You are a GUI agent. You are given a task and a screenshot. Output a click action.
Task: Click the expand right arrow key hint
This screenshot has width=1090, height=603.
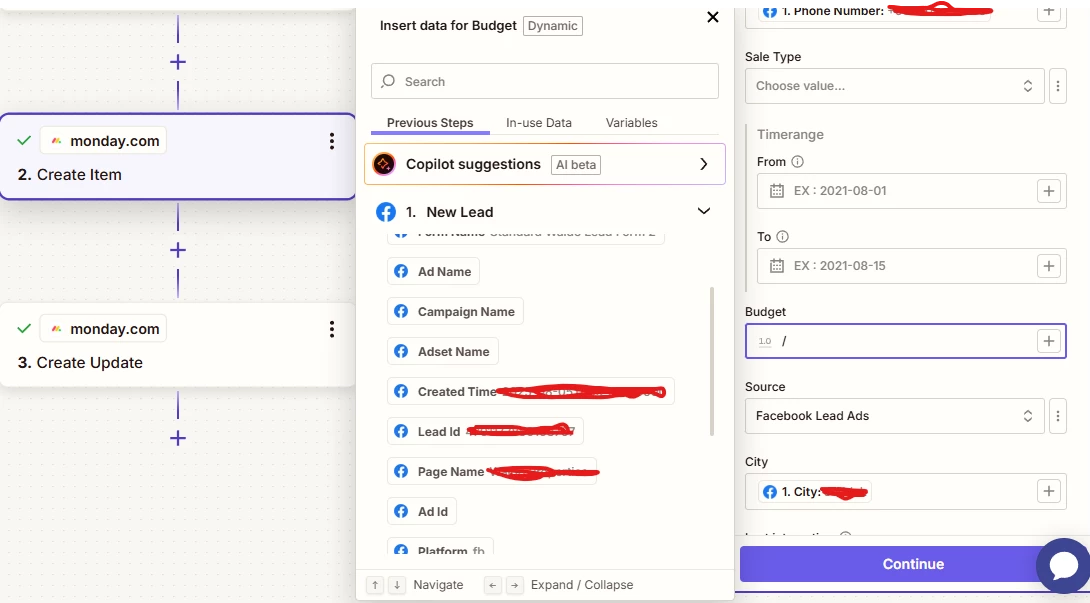(514, 585)
